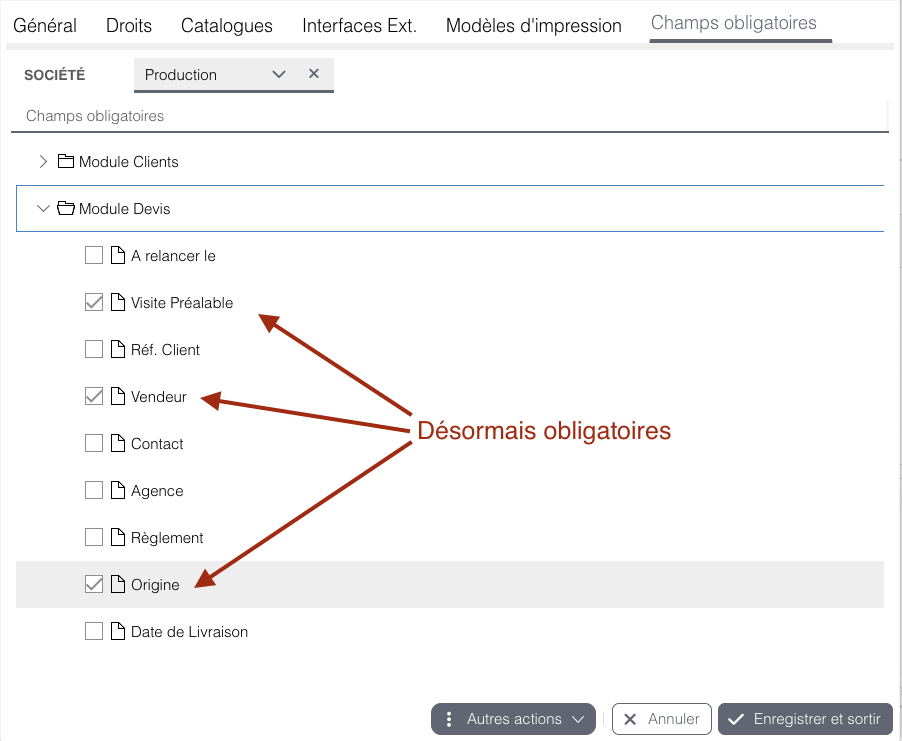Click the document icon beside Agence
Image resolution: width=902 pixels, height=741 pixels.
tap(117, 490)
